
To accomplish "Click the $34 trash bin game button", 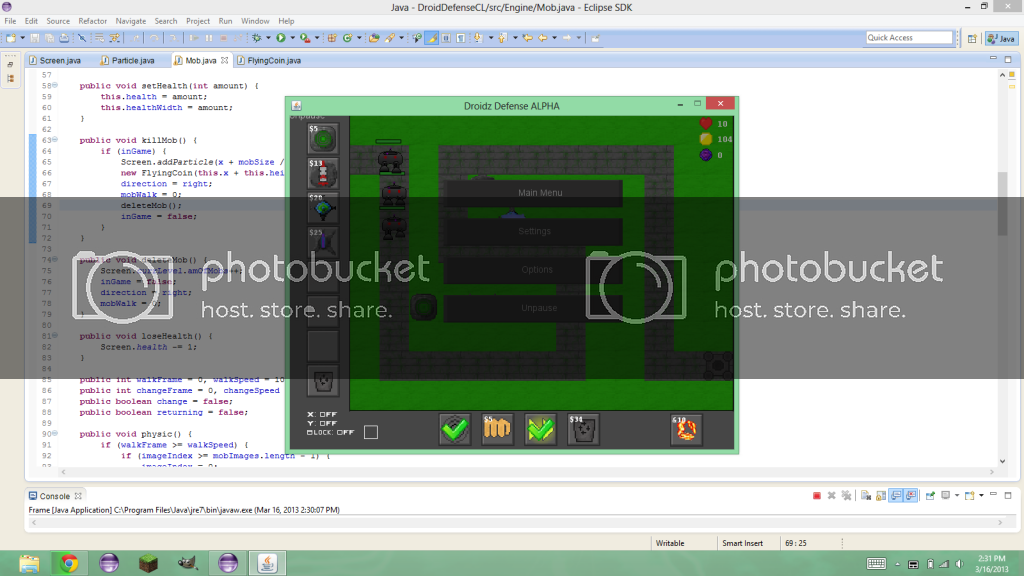I will (583, 429).
